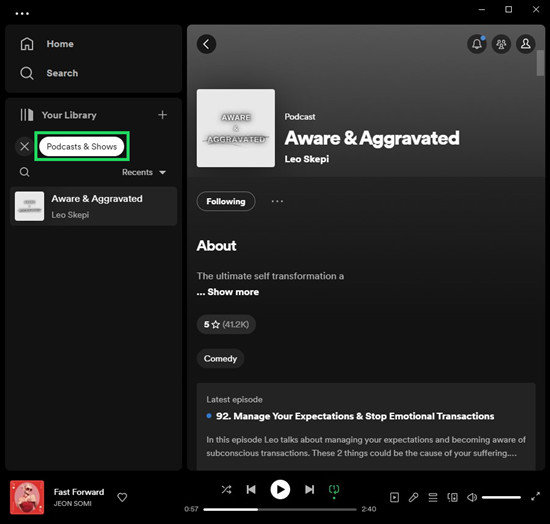The image size is (550, 524).
Task: Click the Following button to unfollow
Action: (226, 201)
